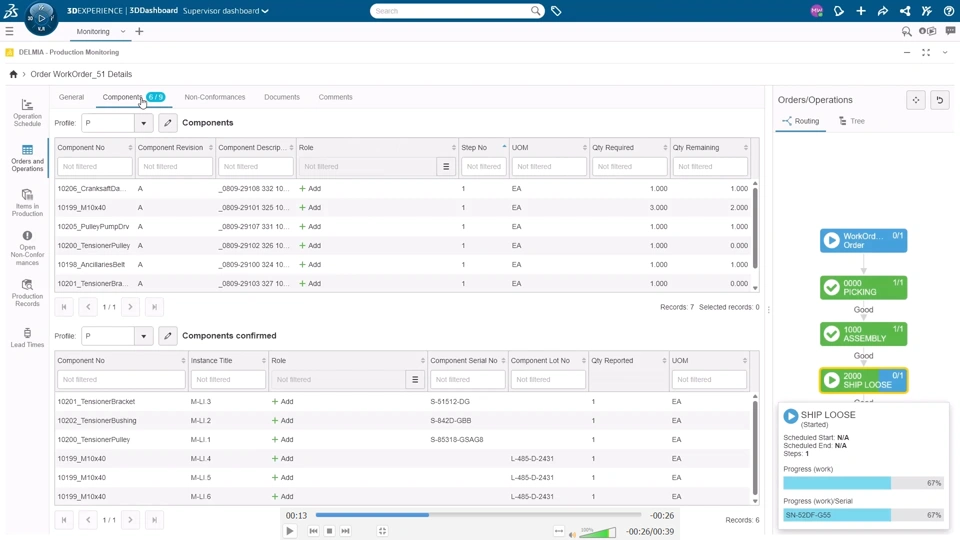The image size is (960, 540).
Task: Open the user avatar icon
Action: [816, 11]
